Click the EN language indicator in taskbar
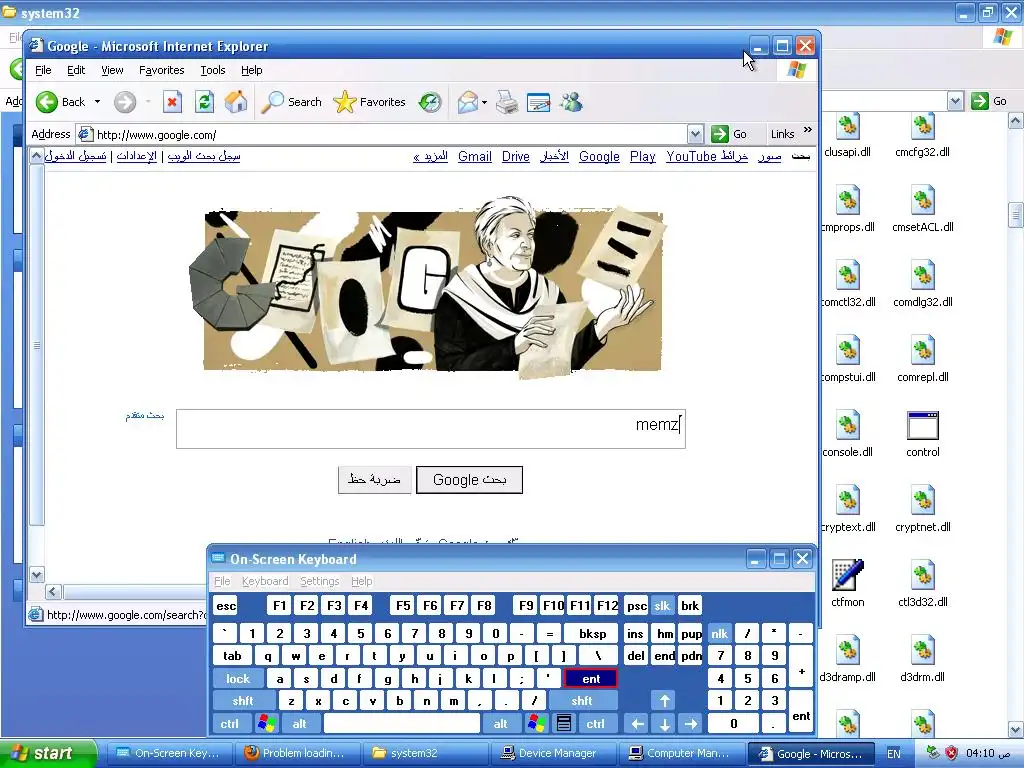The width and height of the screenshot is (1024, 768). coord(894,754)
